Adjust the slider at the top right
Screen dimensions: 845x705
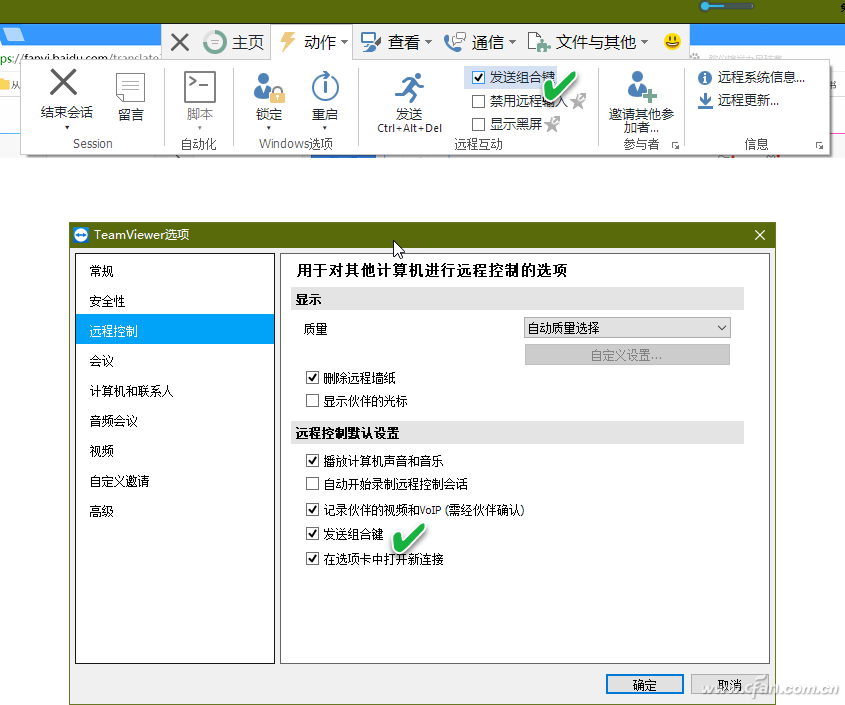point(726,6)
